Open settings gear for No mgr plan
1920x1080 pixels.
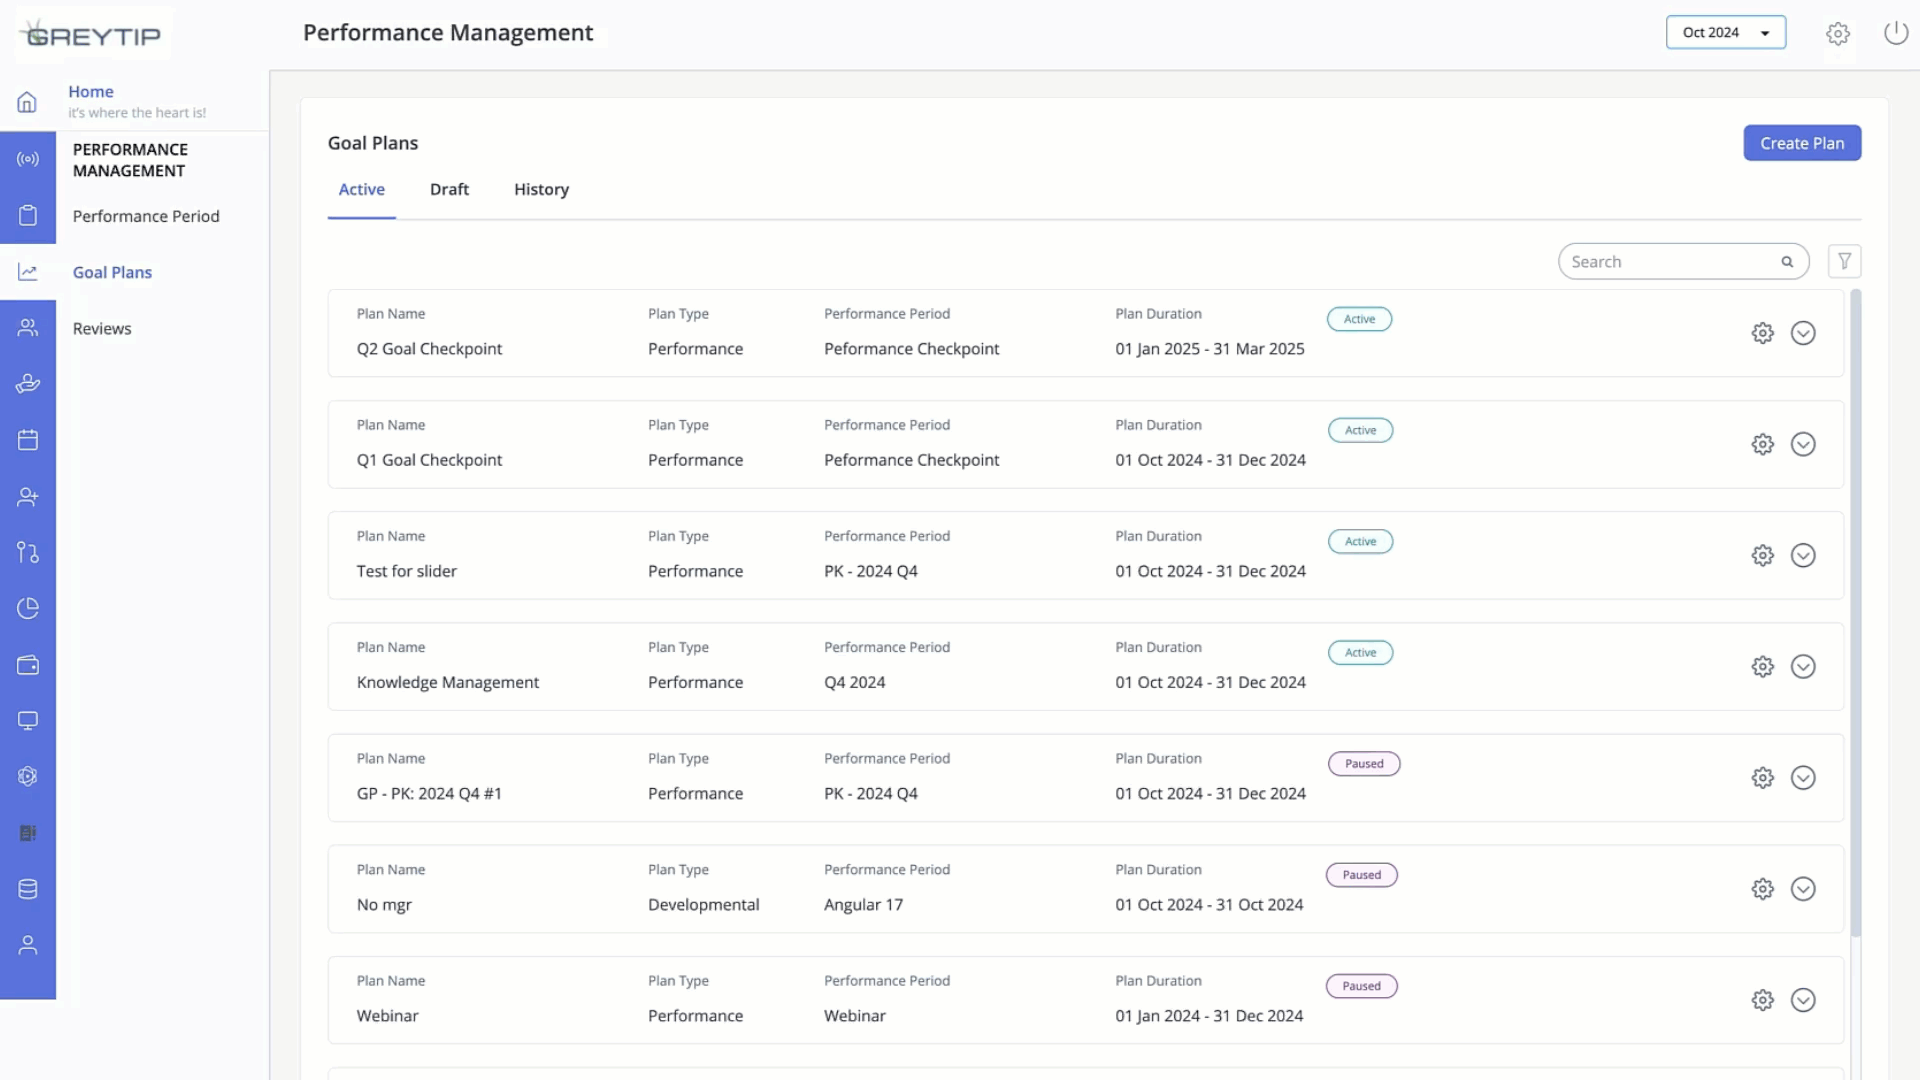tap(1762, 889)
